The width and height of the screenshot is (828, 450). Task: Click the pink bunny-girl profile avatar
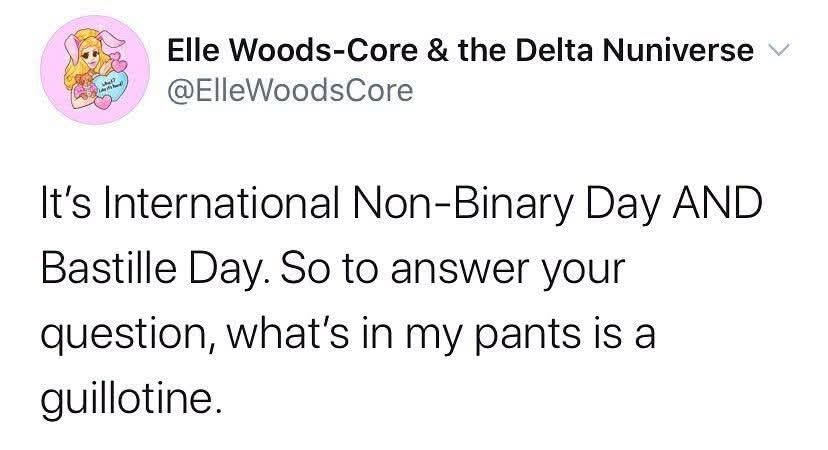(95, 70)
